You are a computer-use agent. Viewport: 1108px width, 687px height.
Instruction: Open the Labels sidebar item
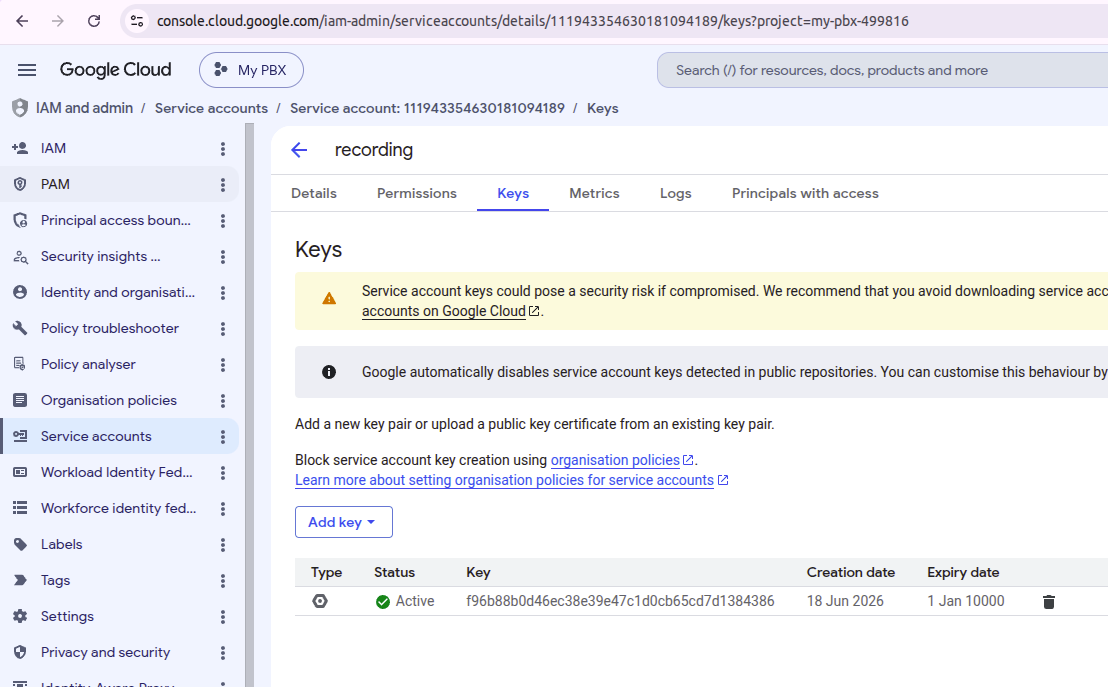tap(61, 544)
